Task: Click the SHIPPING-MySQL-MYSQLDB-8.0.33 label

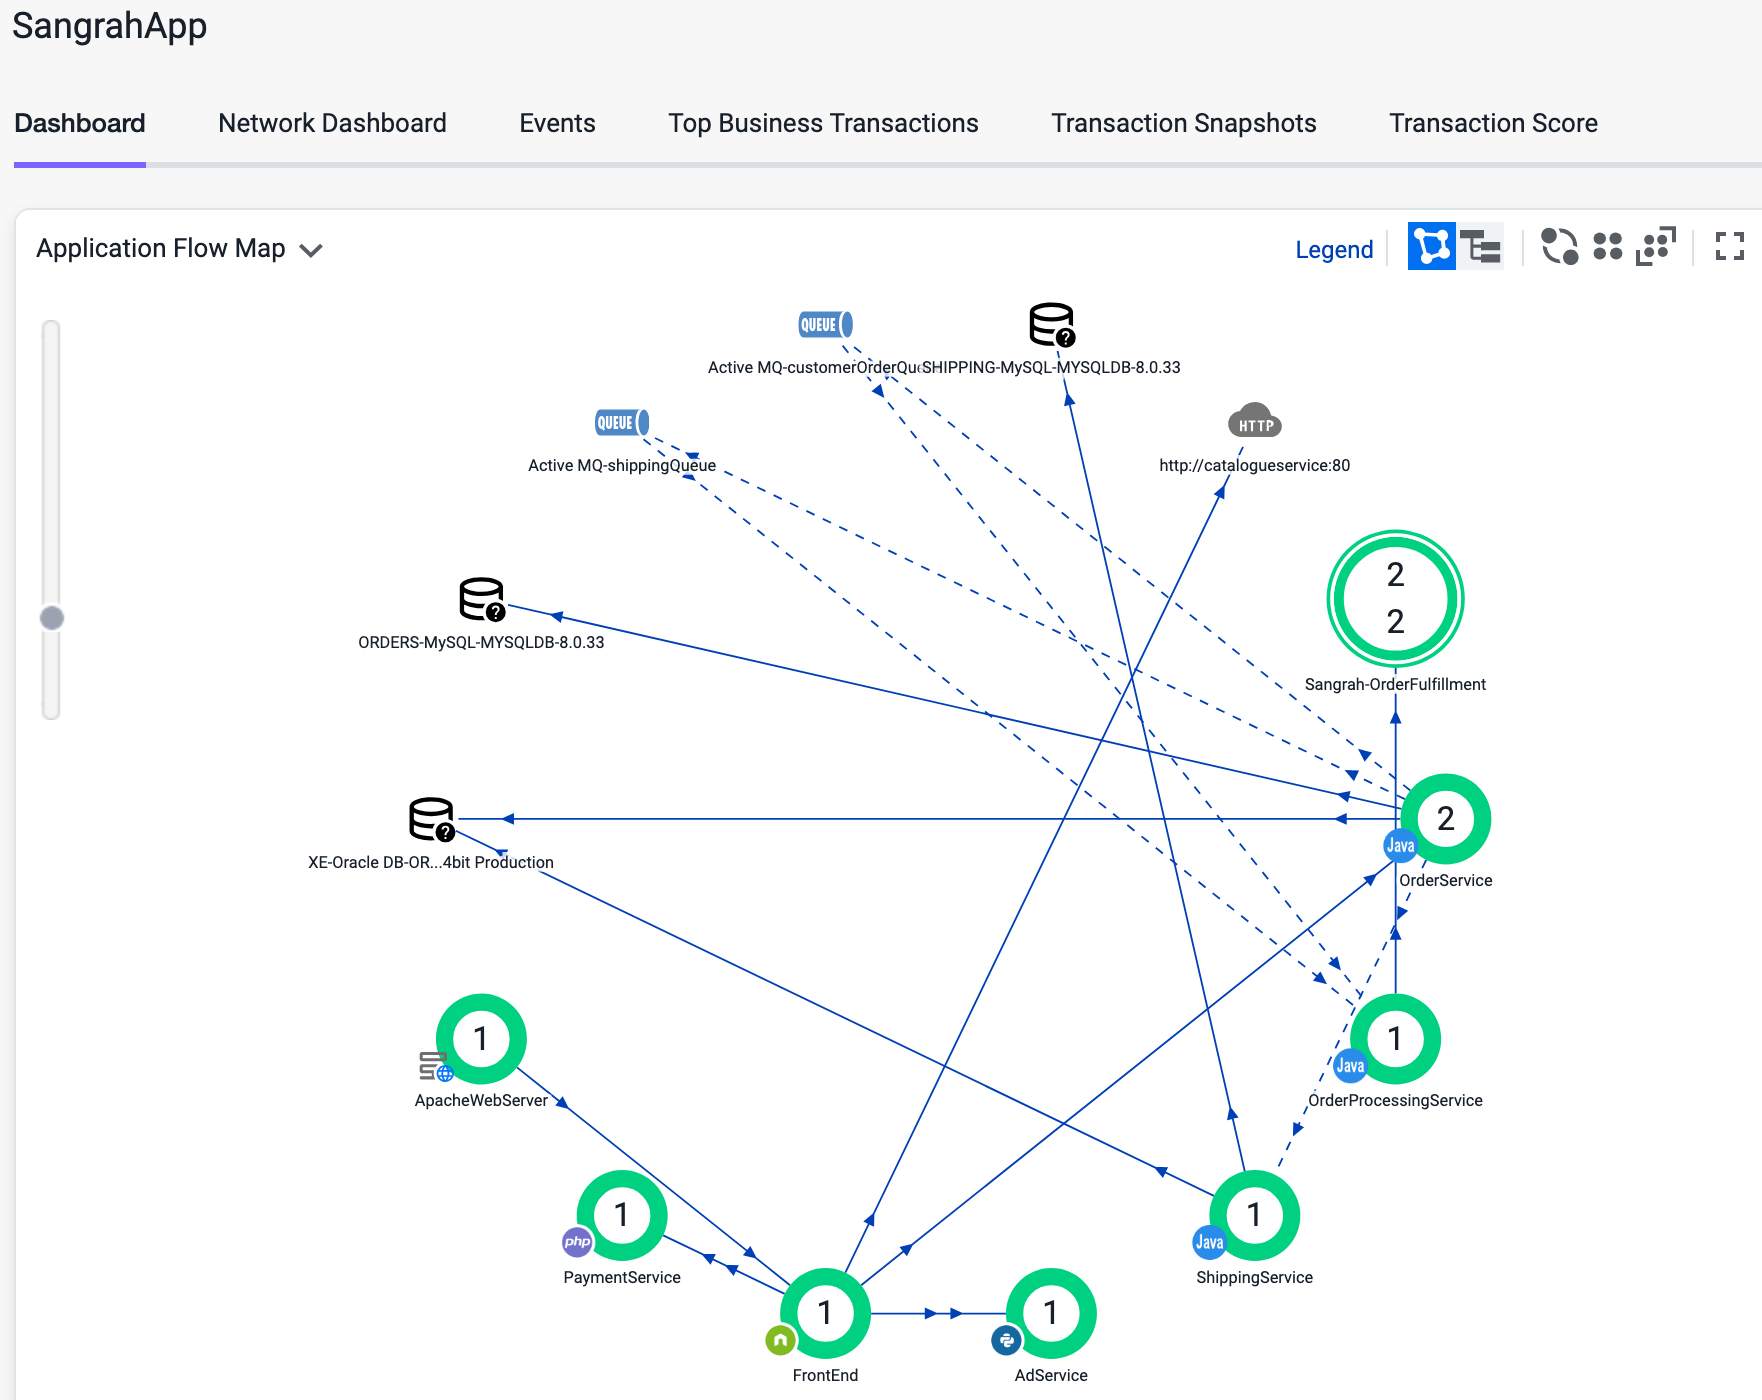Action: [1051, 367]
